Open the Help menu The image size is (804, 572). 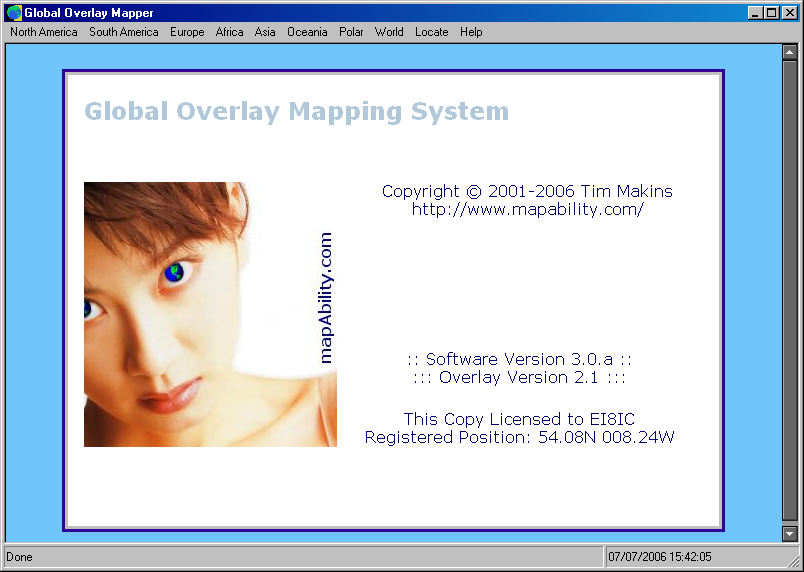(471, 32)
